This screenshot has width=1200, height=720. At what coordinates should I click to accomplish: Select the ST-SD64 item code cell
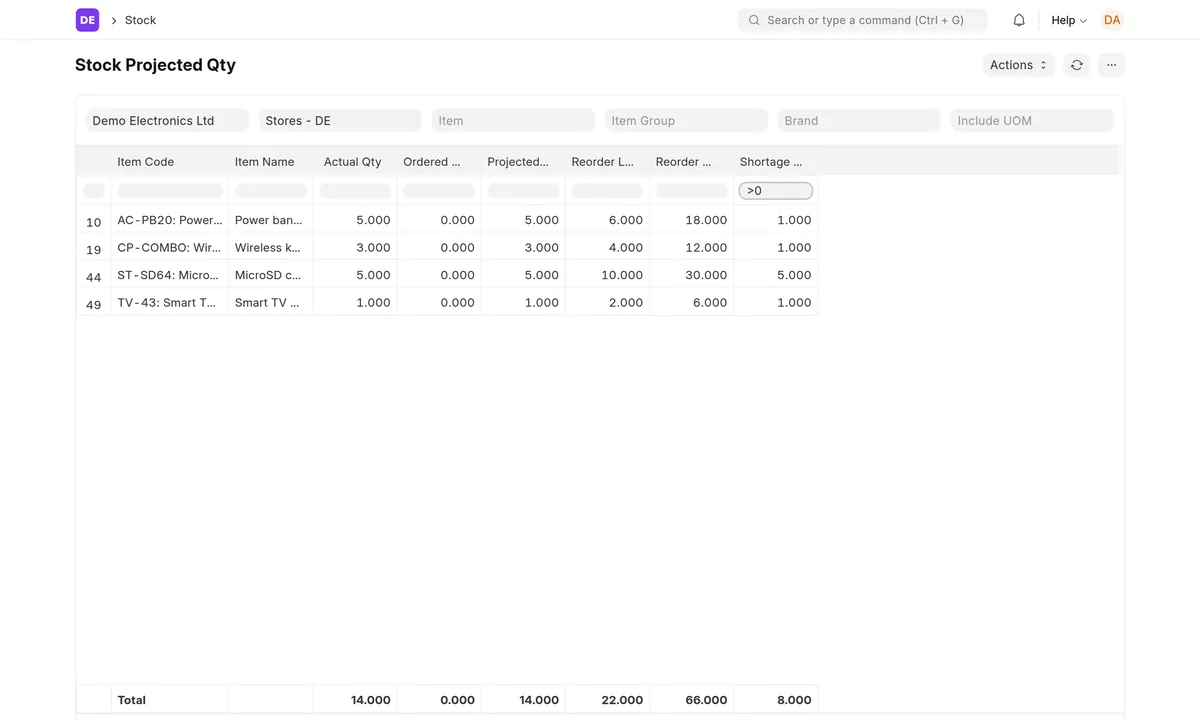pos(170,275)
